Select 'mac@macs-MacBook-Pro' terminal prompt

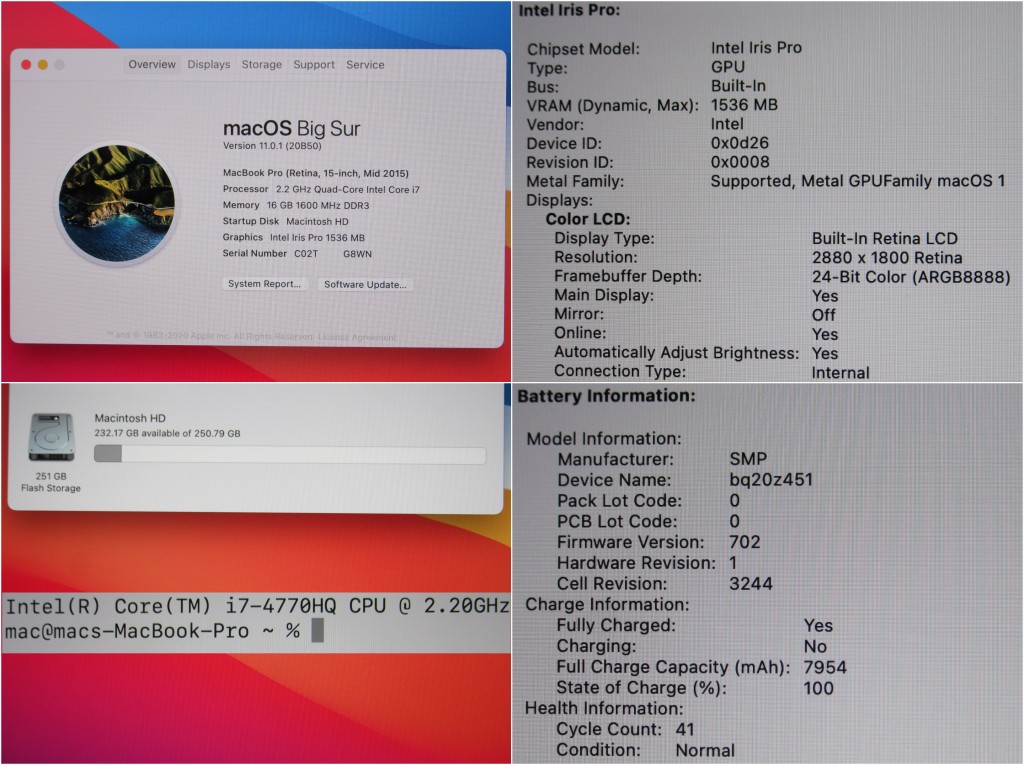(127, 631)
